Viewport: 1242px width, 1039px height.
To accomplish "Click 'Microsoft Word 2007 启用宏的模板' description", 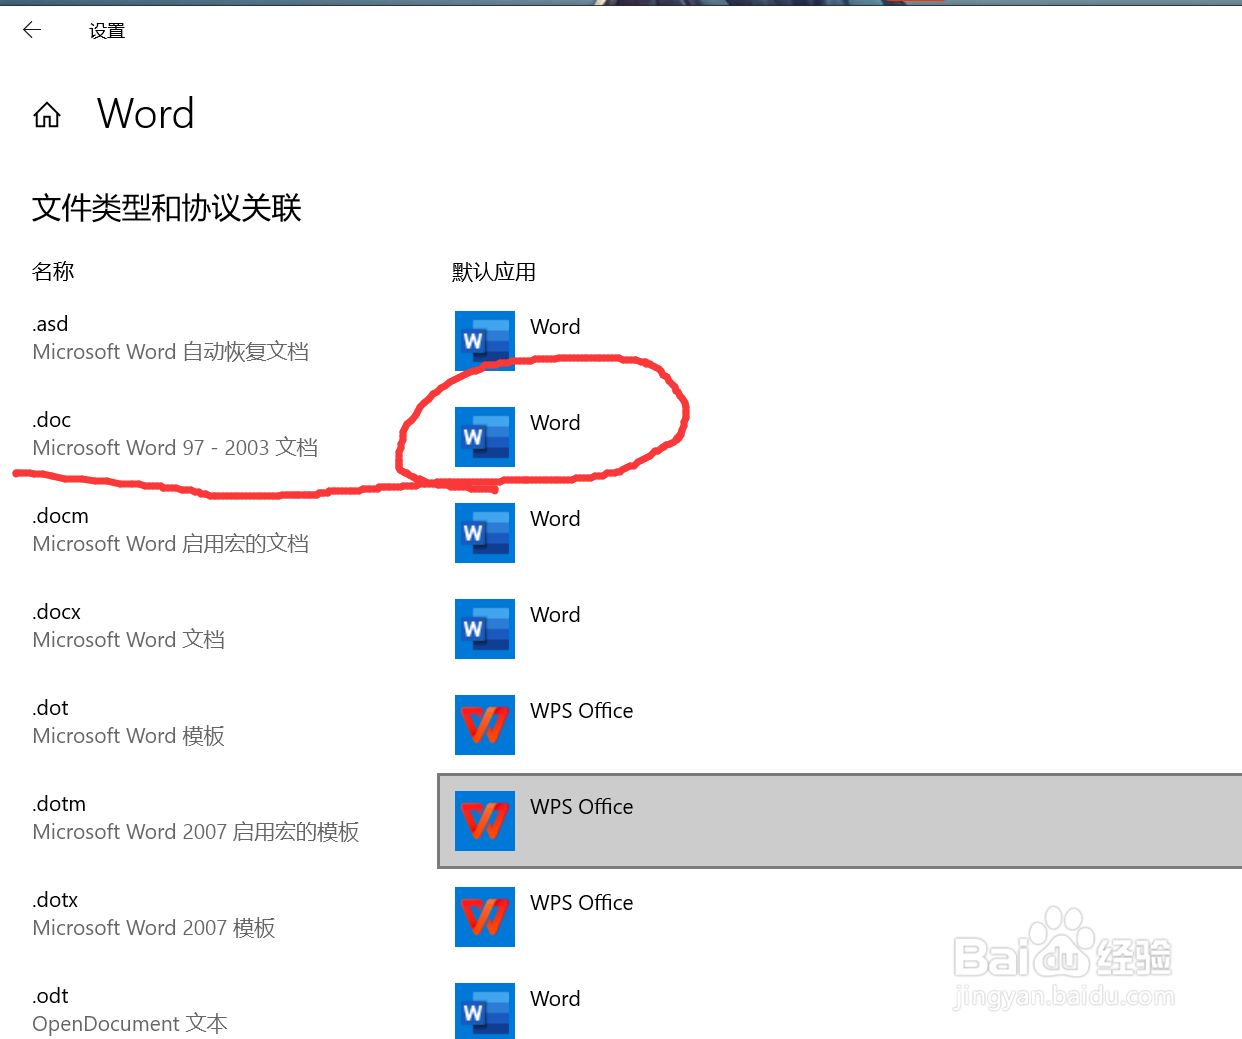I will click(x=196, y=832).
